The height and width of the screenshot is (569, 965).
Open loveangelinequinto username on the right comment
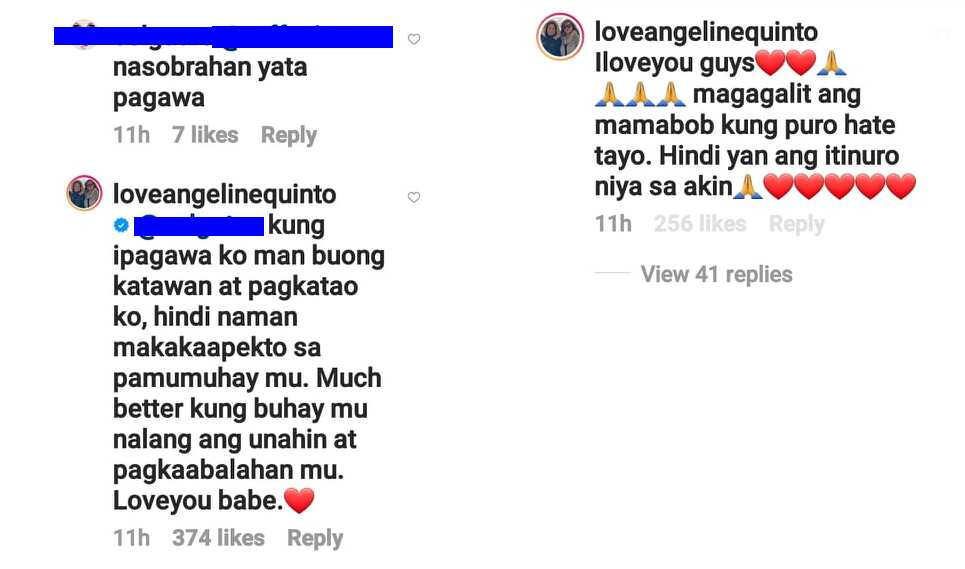[x=706, y=32]
